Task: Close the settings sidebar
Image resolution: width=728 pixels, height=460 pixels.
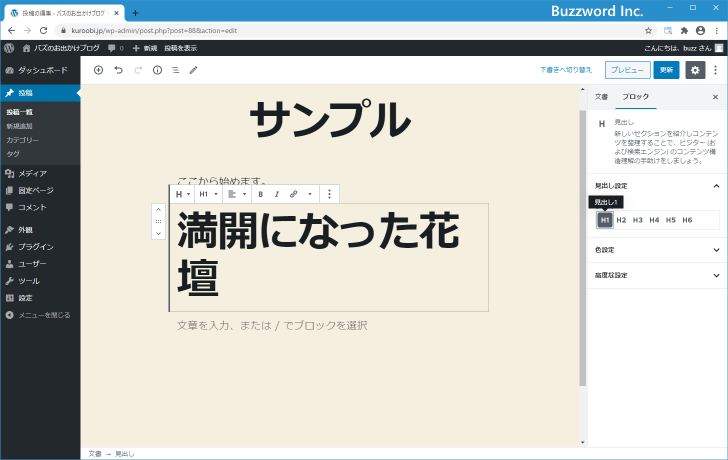Action: pyautogui.click(x=715, y=97)
